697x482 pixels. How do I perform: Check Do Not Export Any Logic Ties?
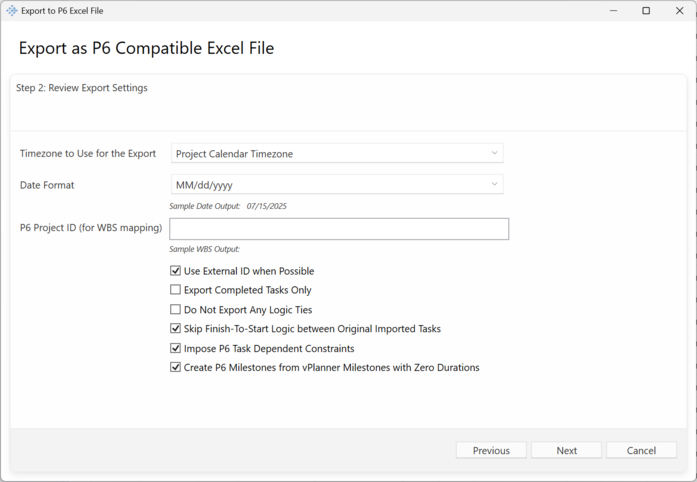pos(176,310)
